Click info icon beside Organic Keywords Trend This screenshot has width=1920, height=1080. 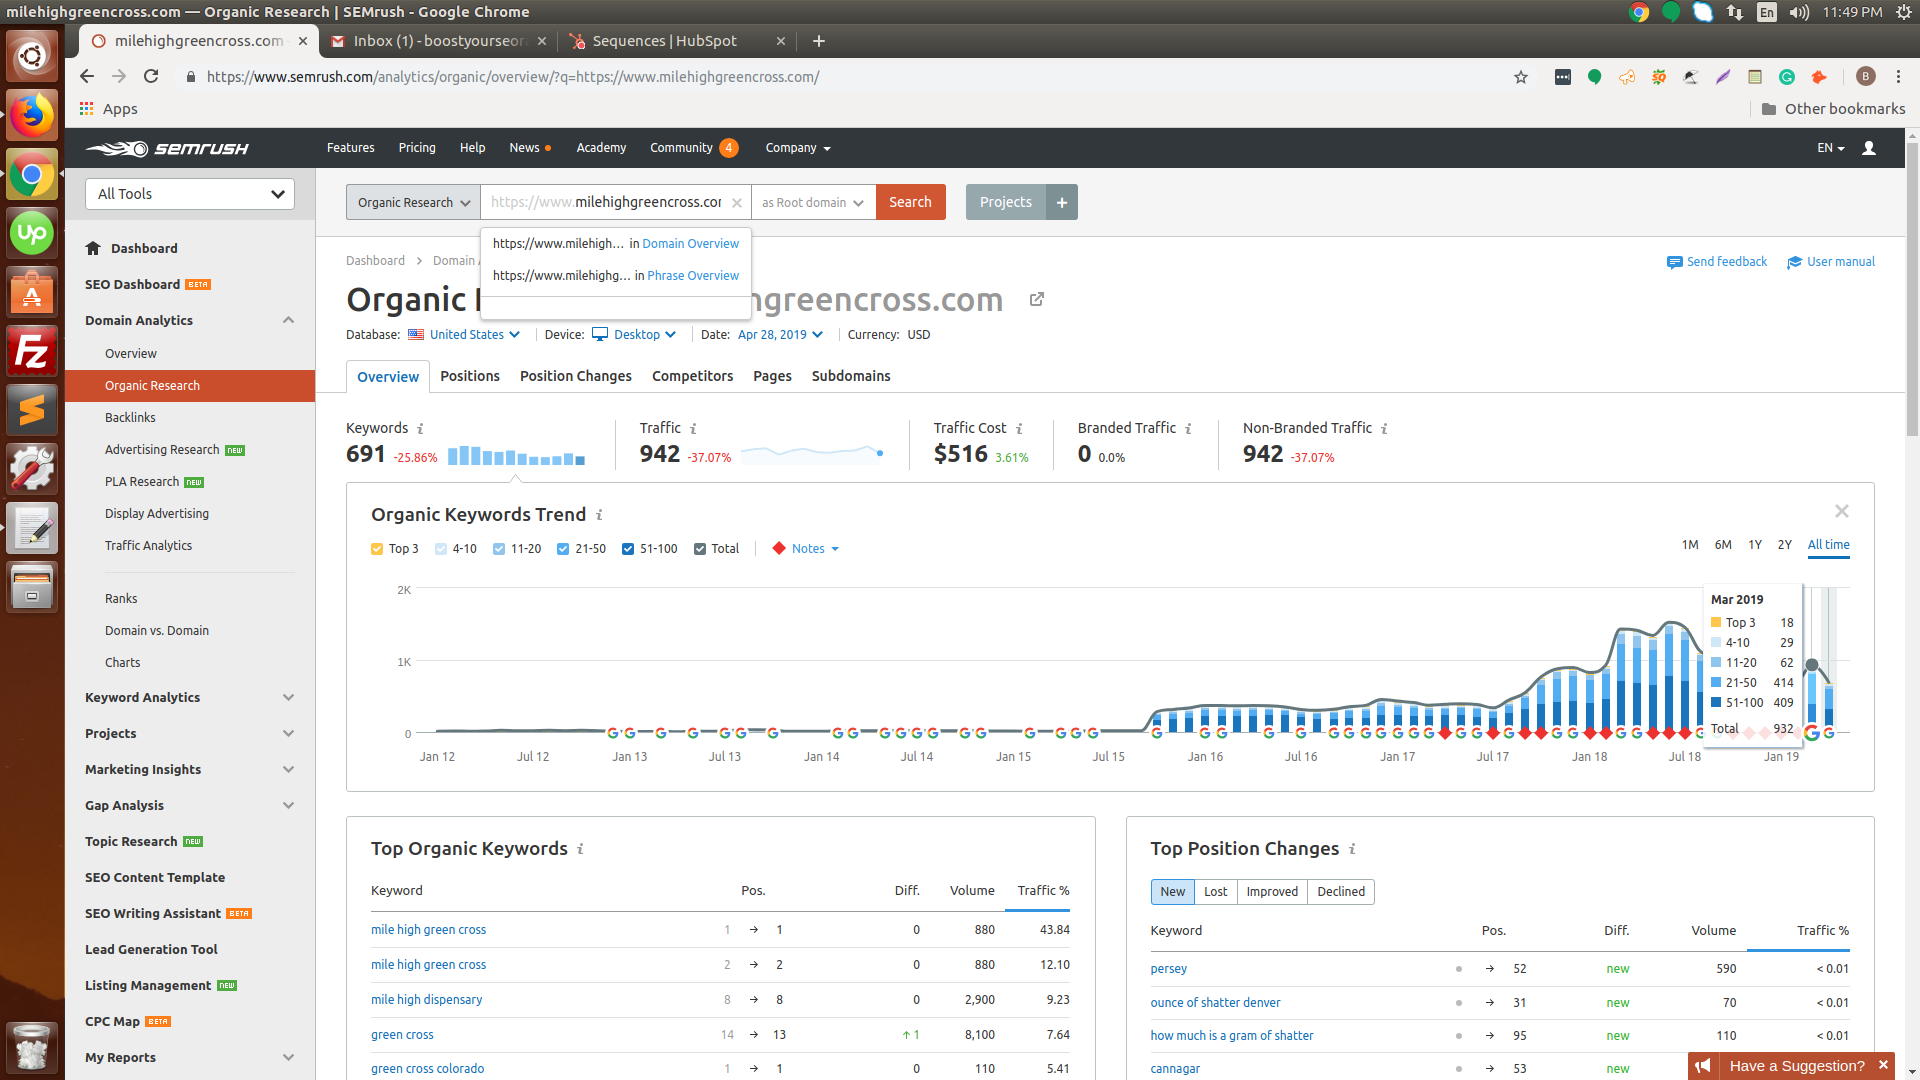(x=599, y=515)
